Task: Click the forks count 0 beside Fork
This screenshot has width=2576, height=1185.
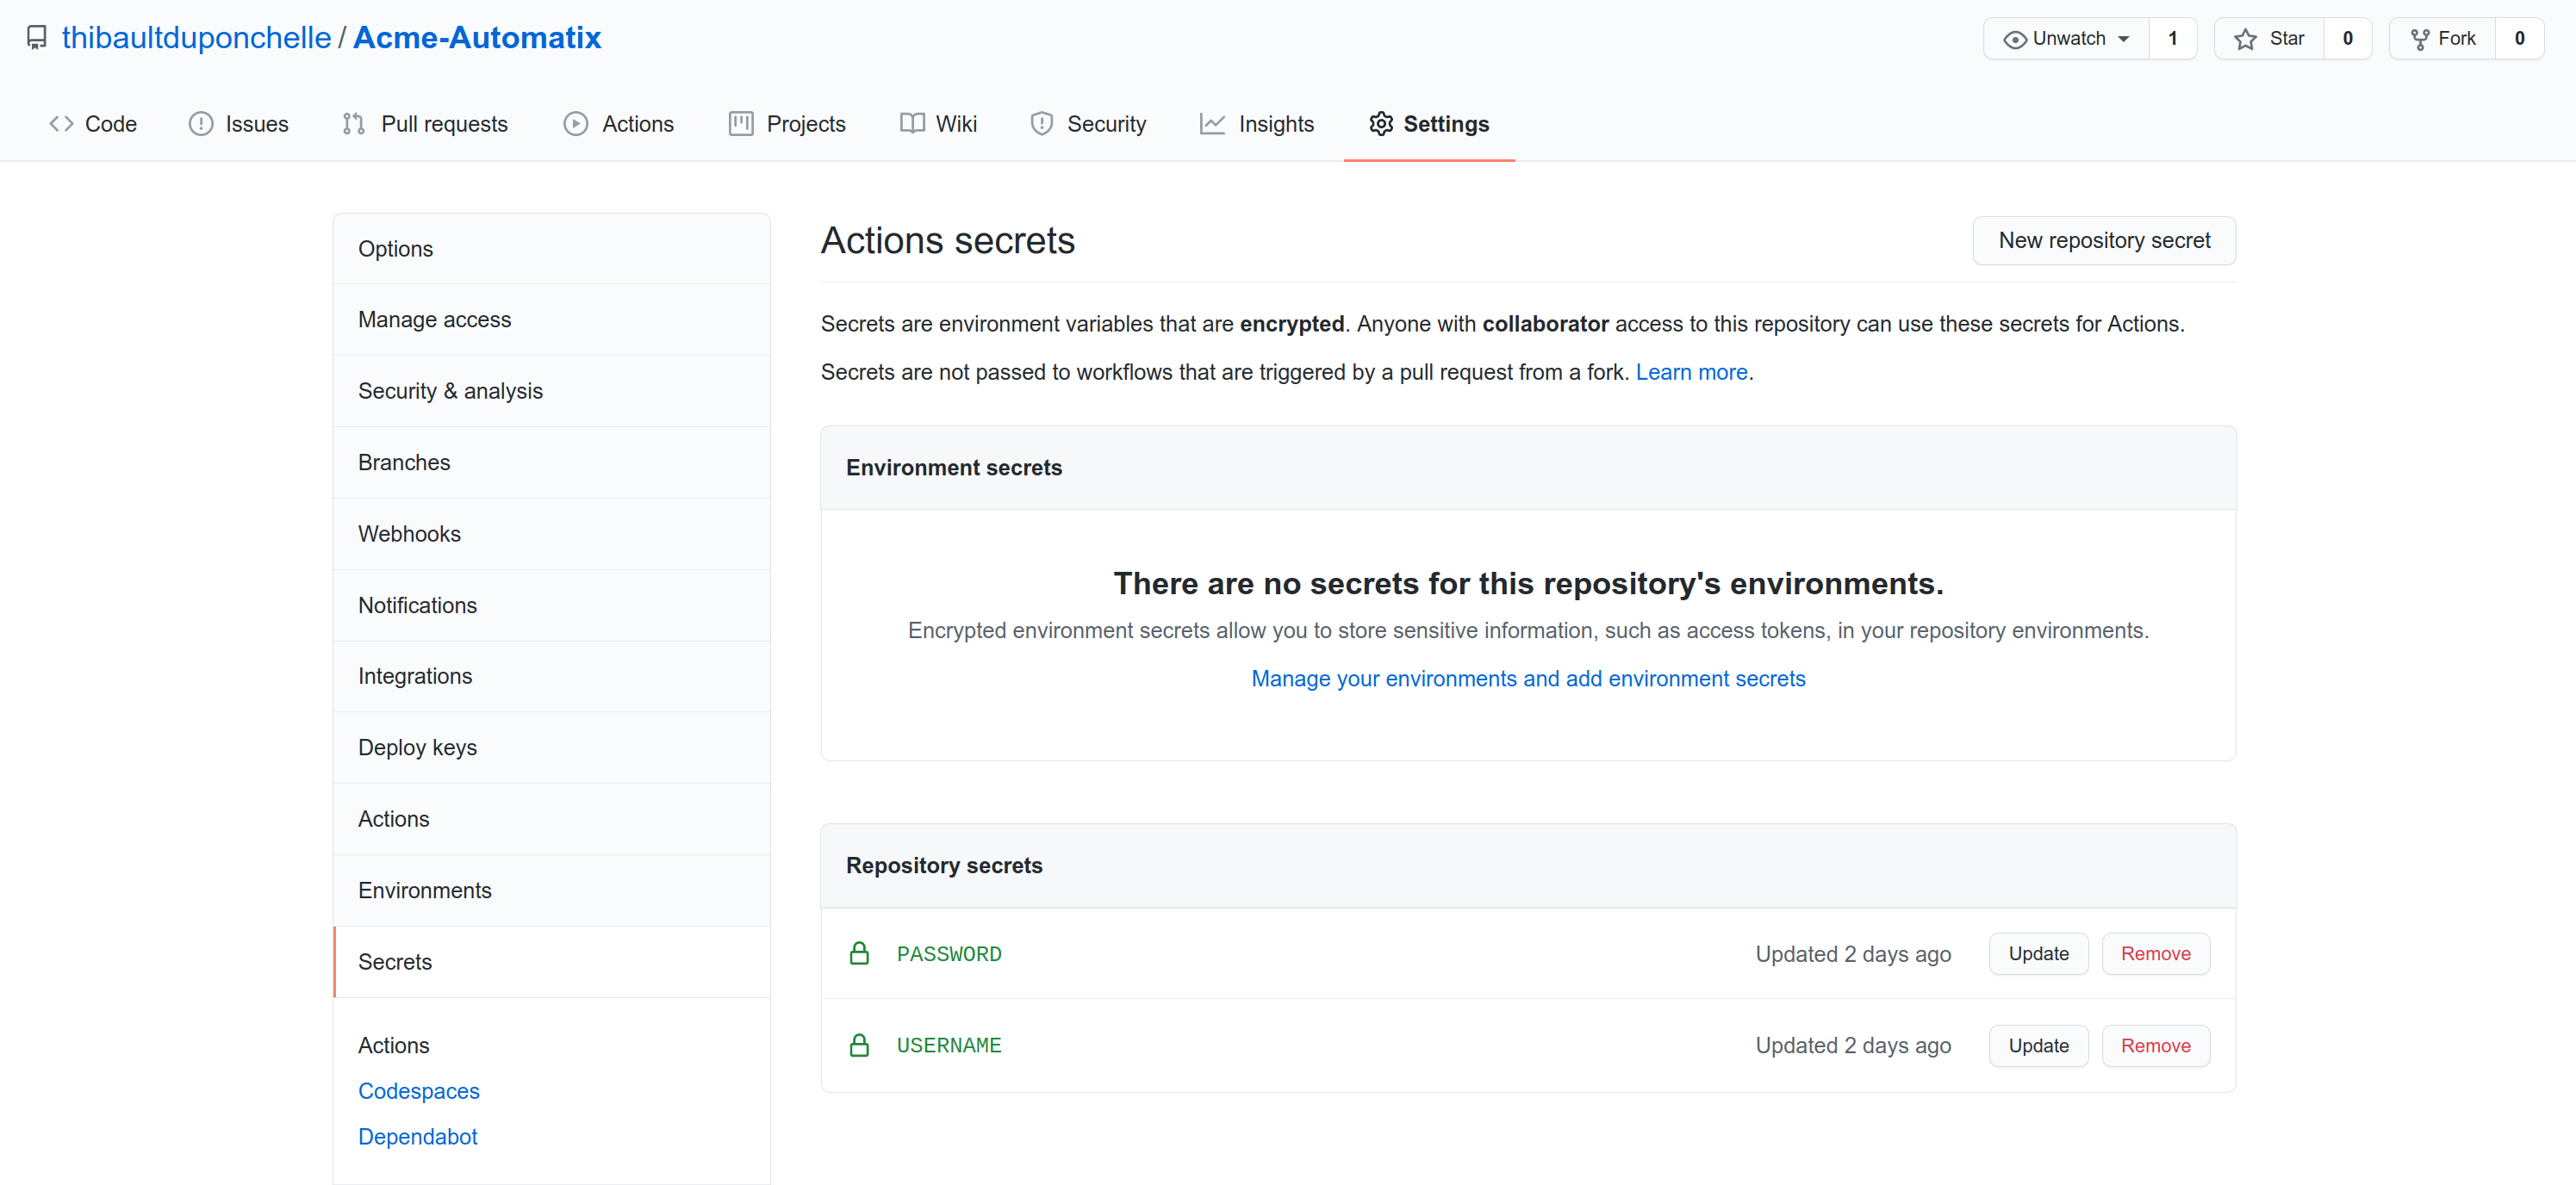Action: (2519, 39)
